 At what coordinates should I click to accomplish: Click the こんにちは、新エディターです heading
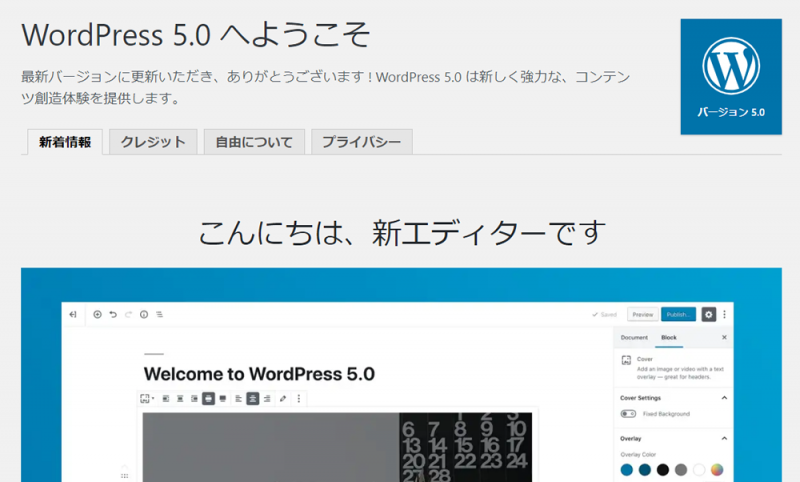click(402, 233)
